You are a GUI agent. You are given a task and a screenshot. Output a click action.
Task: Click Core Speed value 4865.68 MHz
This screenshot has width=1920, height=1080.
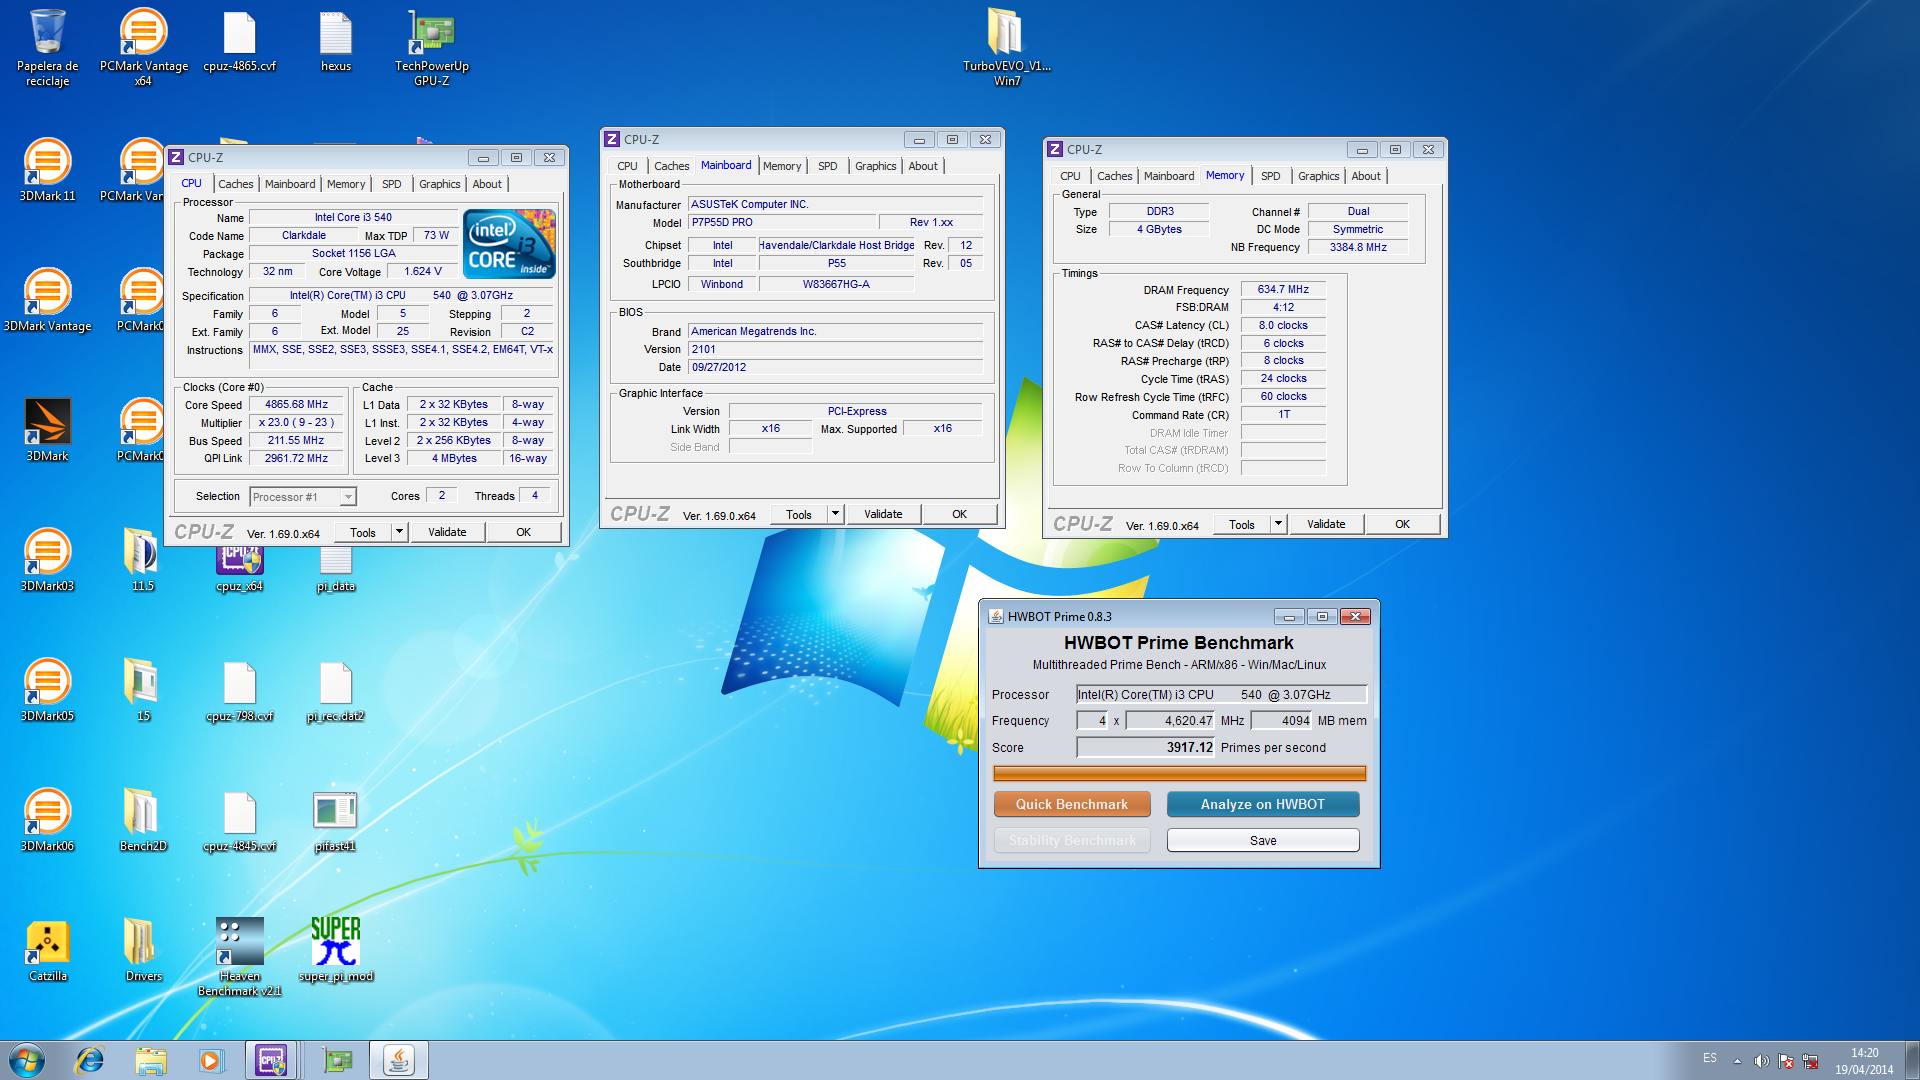[x=296, y=405]
